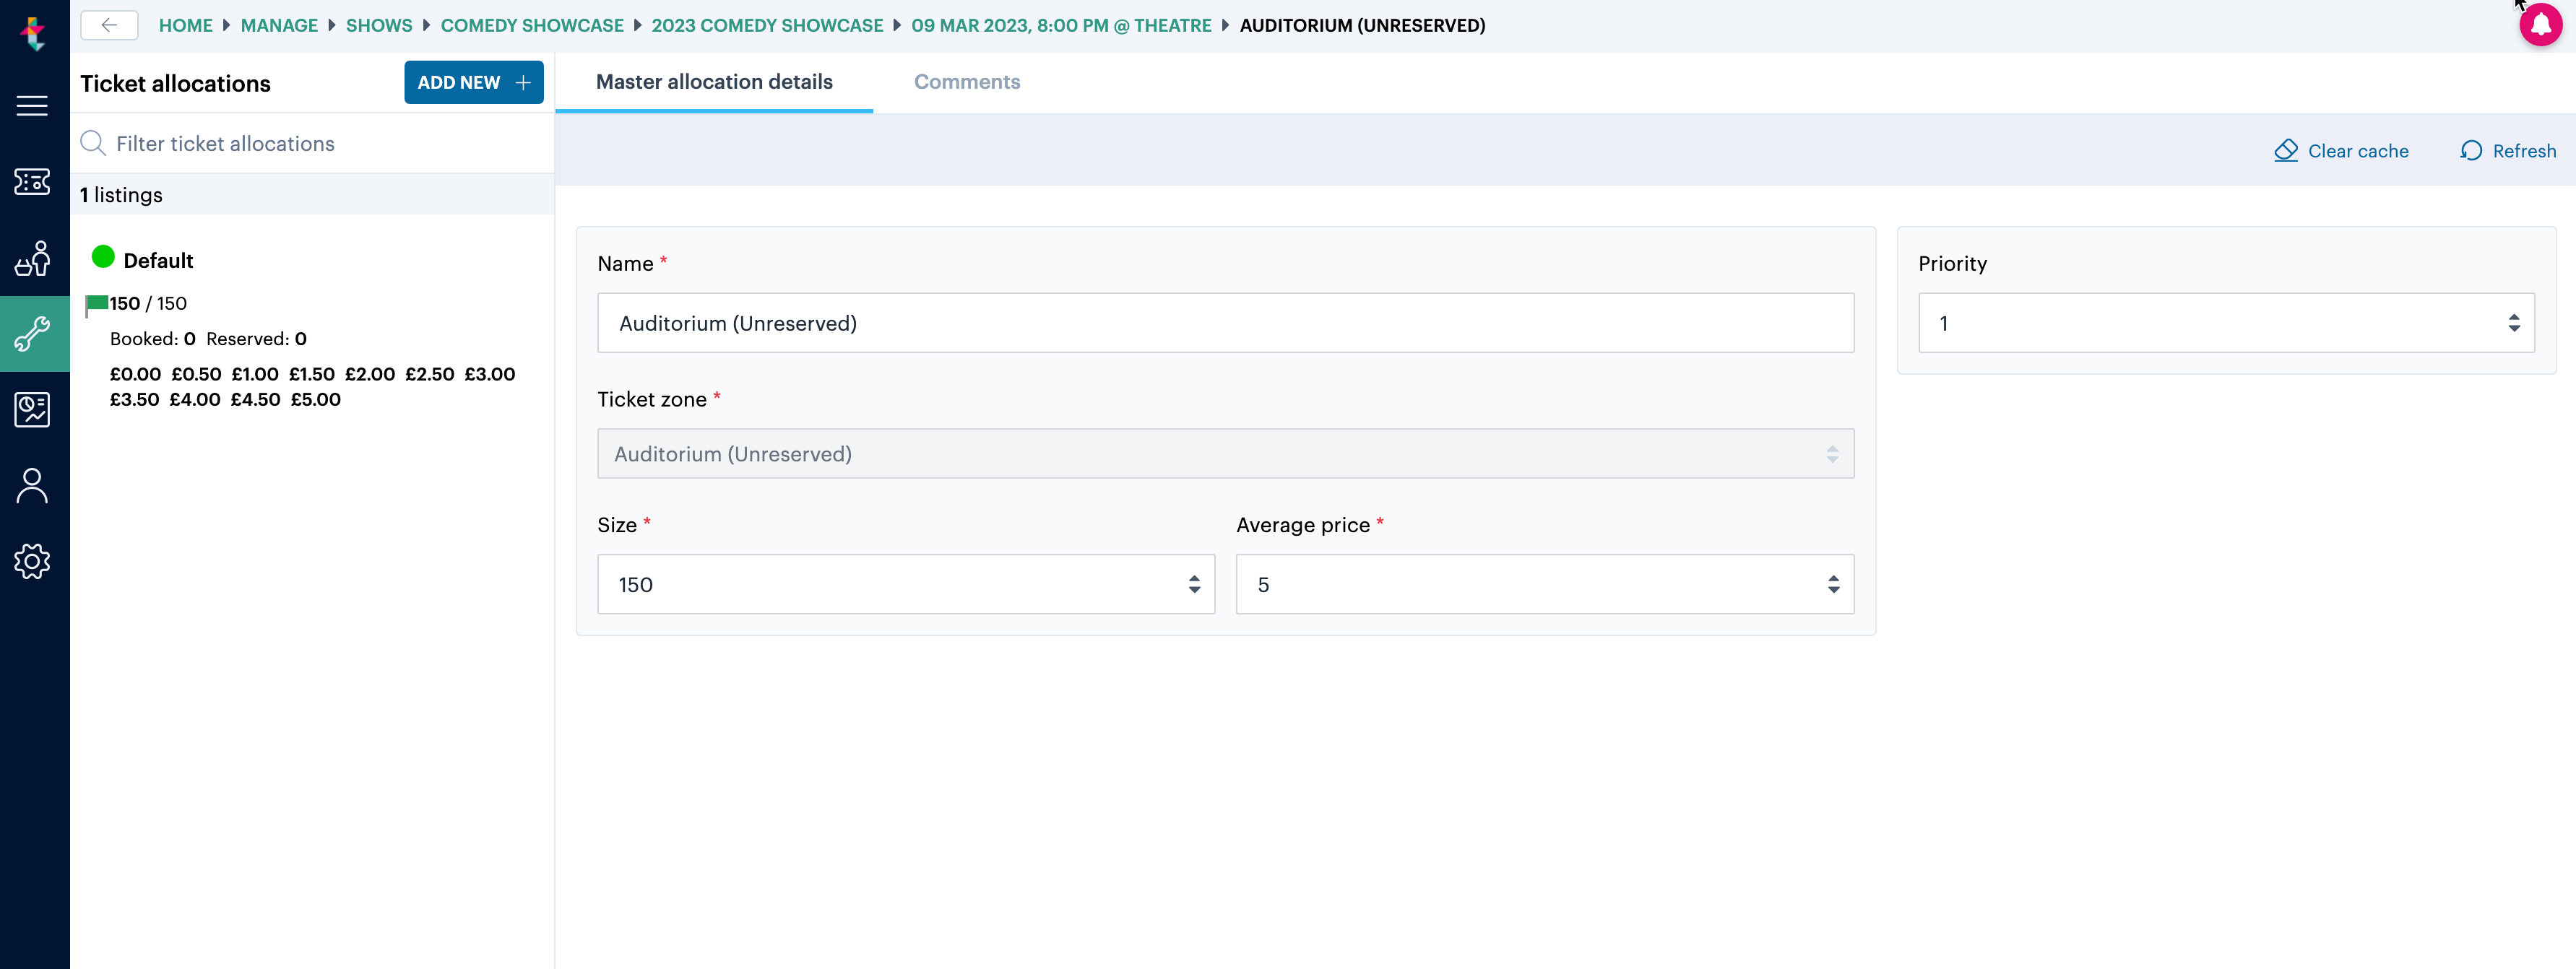
Task: Open COMEDY SHOWCASE breadcrumb link
Action: point(531,25)
